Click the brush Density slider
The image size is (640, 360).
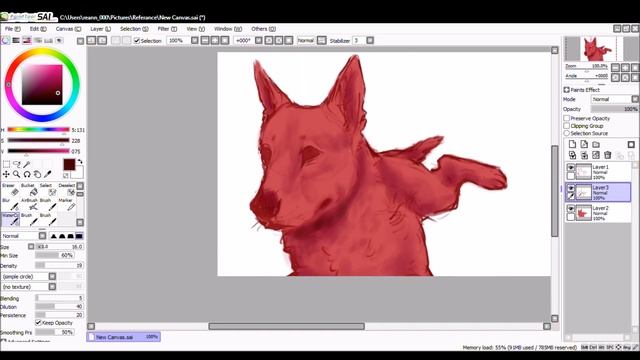click(59, 265)
